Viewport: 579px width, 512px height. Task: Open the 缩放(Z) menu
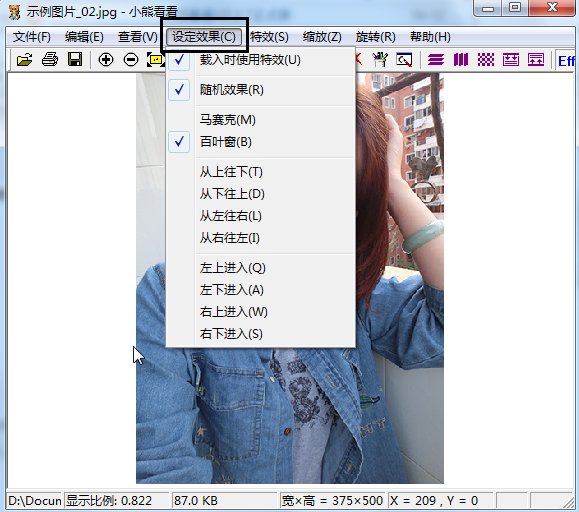click(x=322, y=37)
